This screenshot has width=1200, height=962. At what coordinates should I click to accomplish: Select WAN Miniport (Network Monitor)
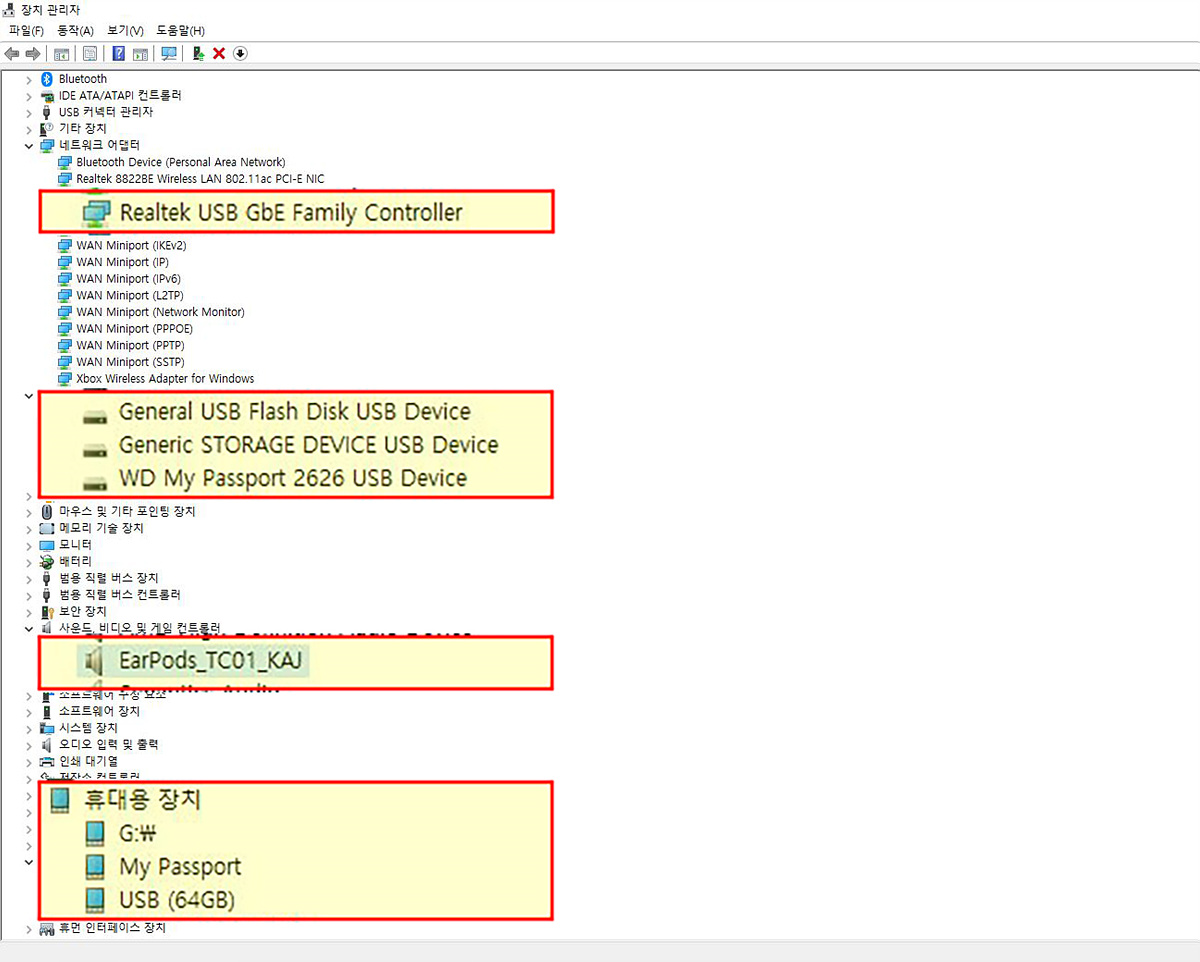pos(160,312)
